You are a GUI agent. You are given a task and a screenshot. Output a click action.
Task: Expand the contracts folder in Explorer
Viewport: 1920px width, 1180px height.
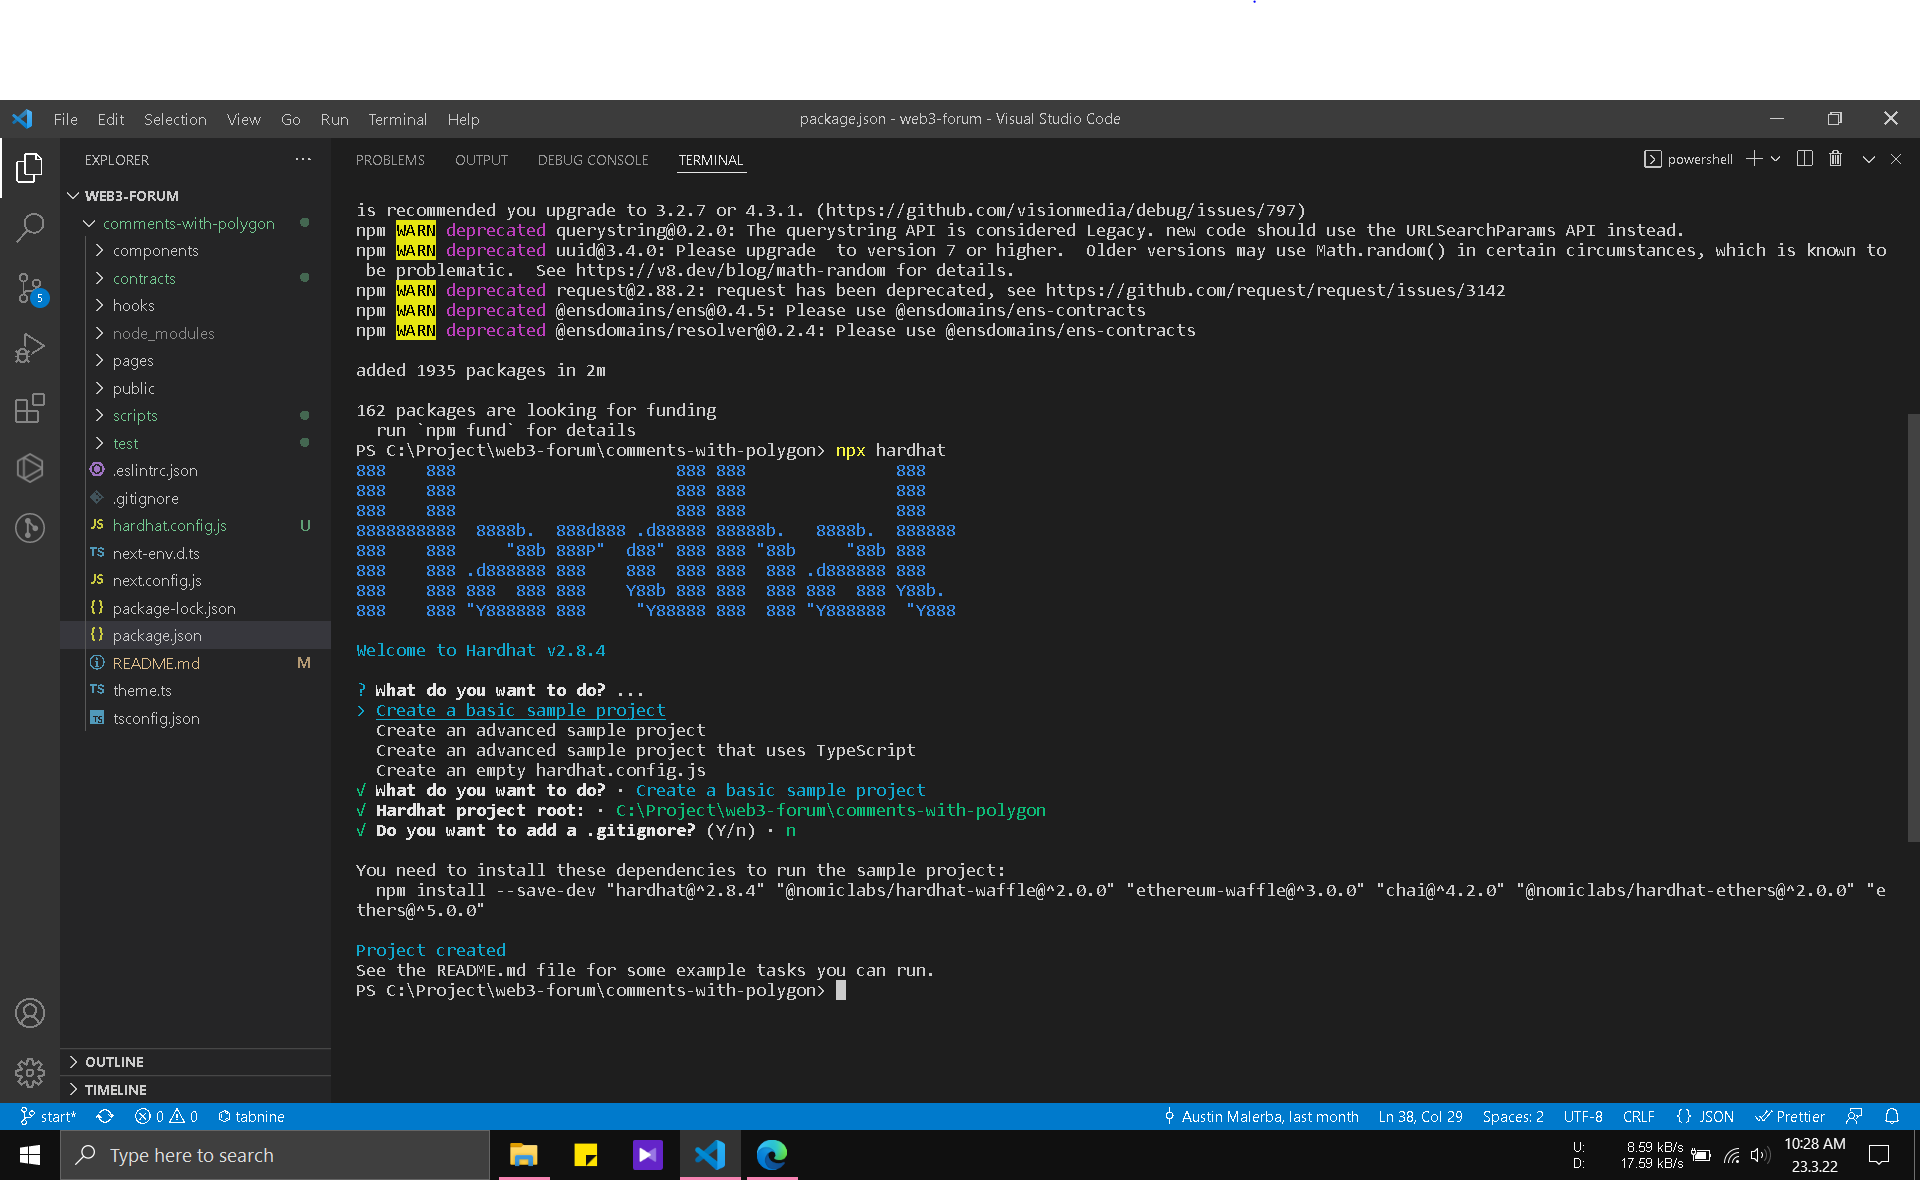click(x=143, y=278)
